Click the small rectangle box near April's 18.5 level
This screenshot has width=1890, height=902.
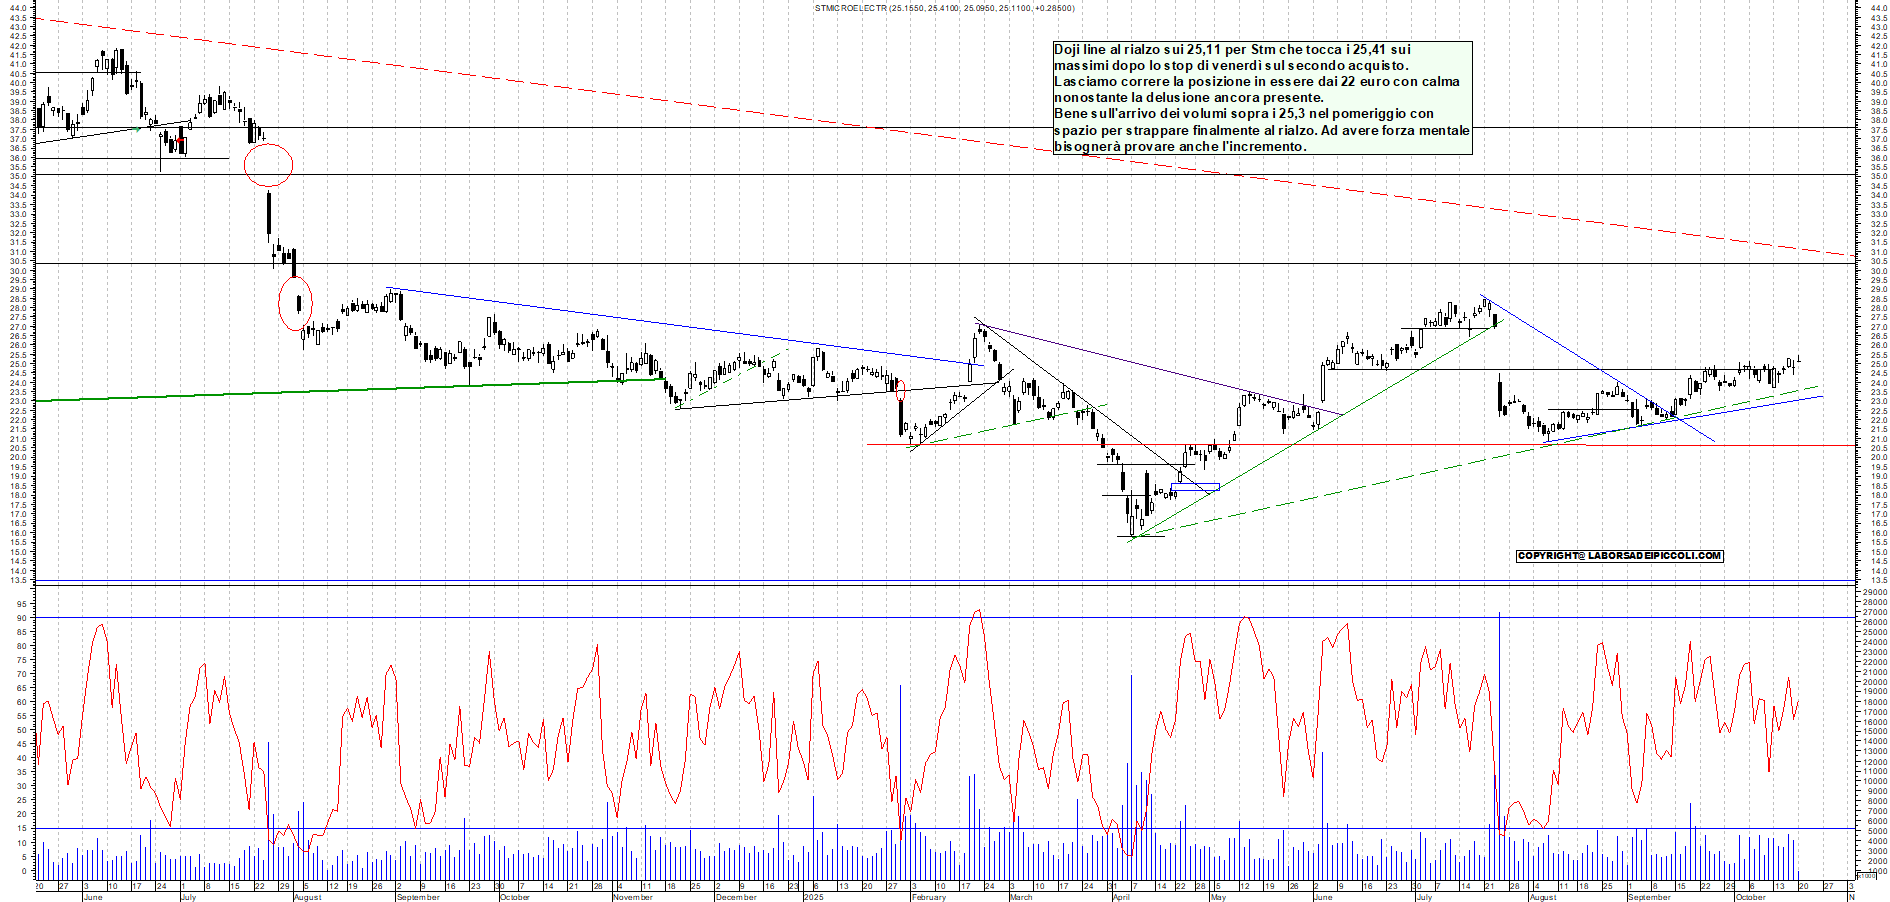tap(1195, 487)
